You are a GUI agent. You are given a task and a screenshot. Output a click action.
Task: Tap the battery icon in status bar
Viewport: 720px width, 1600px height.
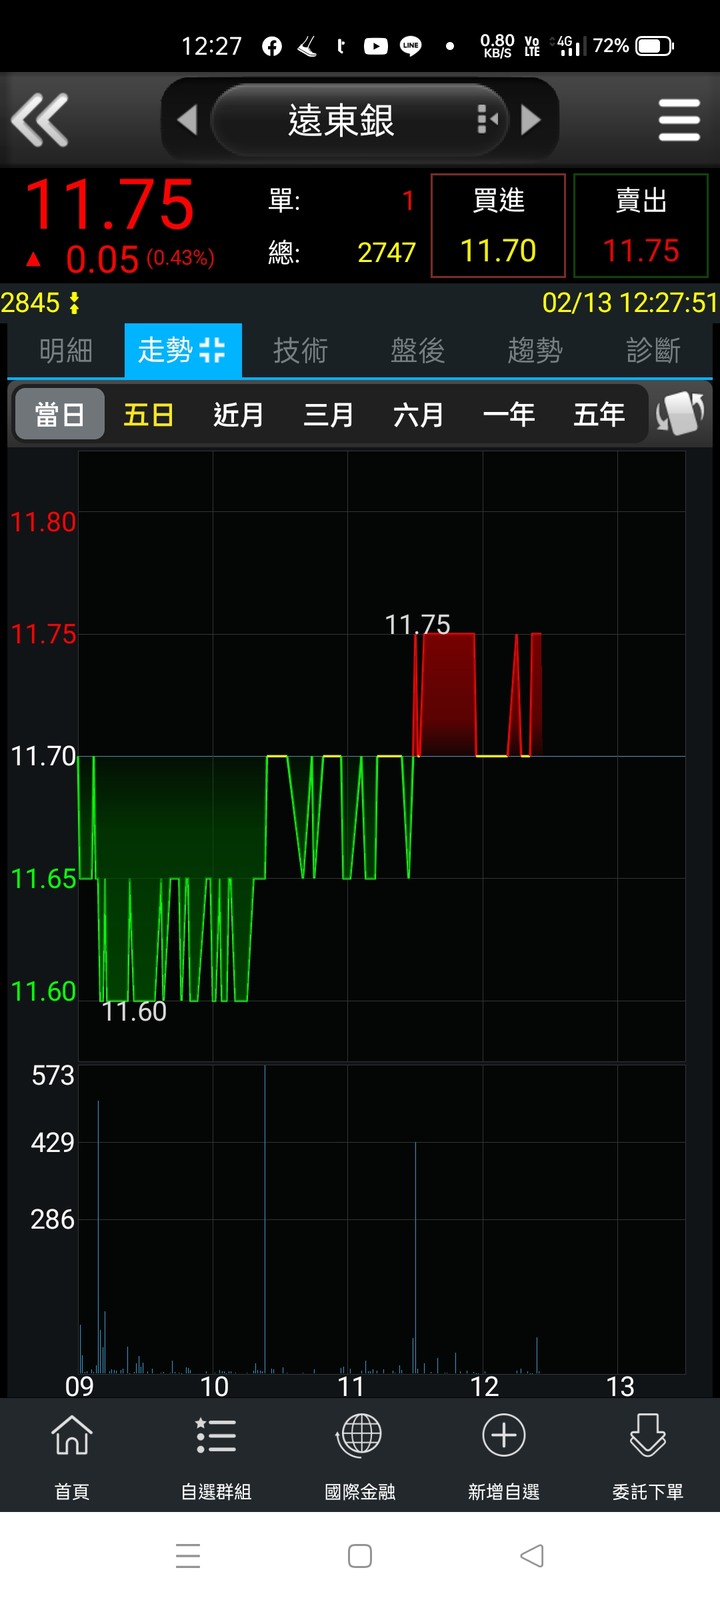pos(655,46)
